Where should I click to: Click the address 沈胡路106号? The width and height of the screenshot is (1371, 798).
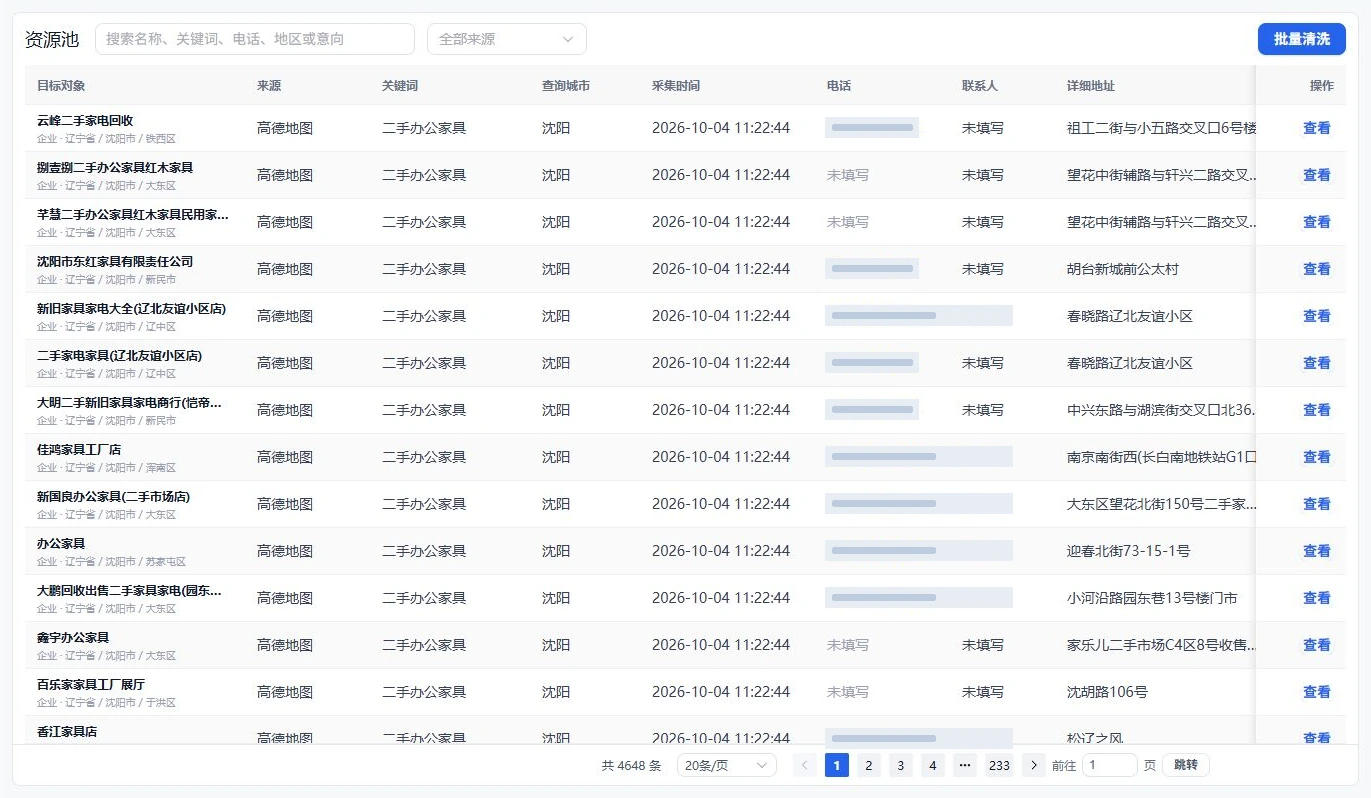(1108, 692)
